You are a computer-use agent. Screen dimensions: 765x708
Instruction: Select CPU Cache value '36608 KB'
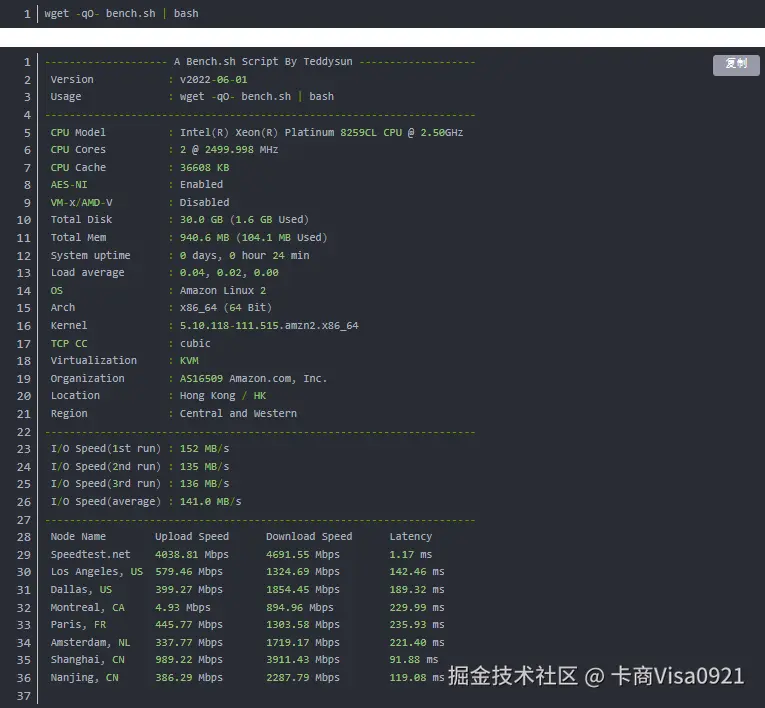click(x=204, y=168)
